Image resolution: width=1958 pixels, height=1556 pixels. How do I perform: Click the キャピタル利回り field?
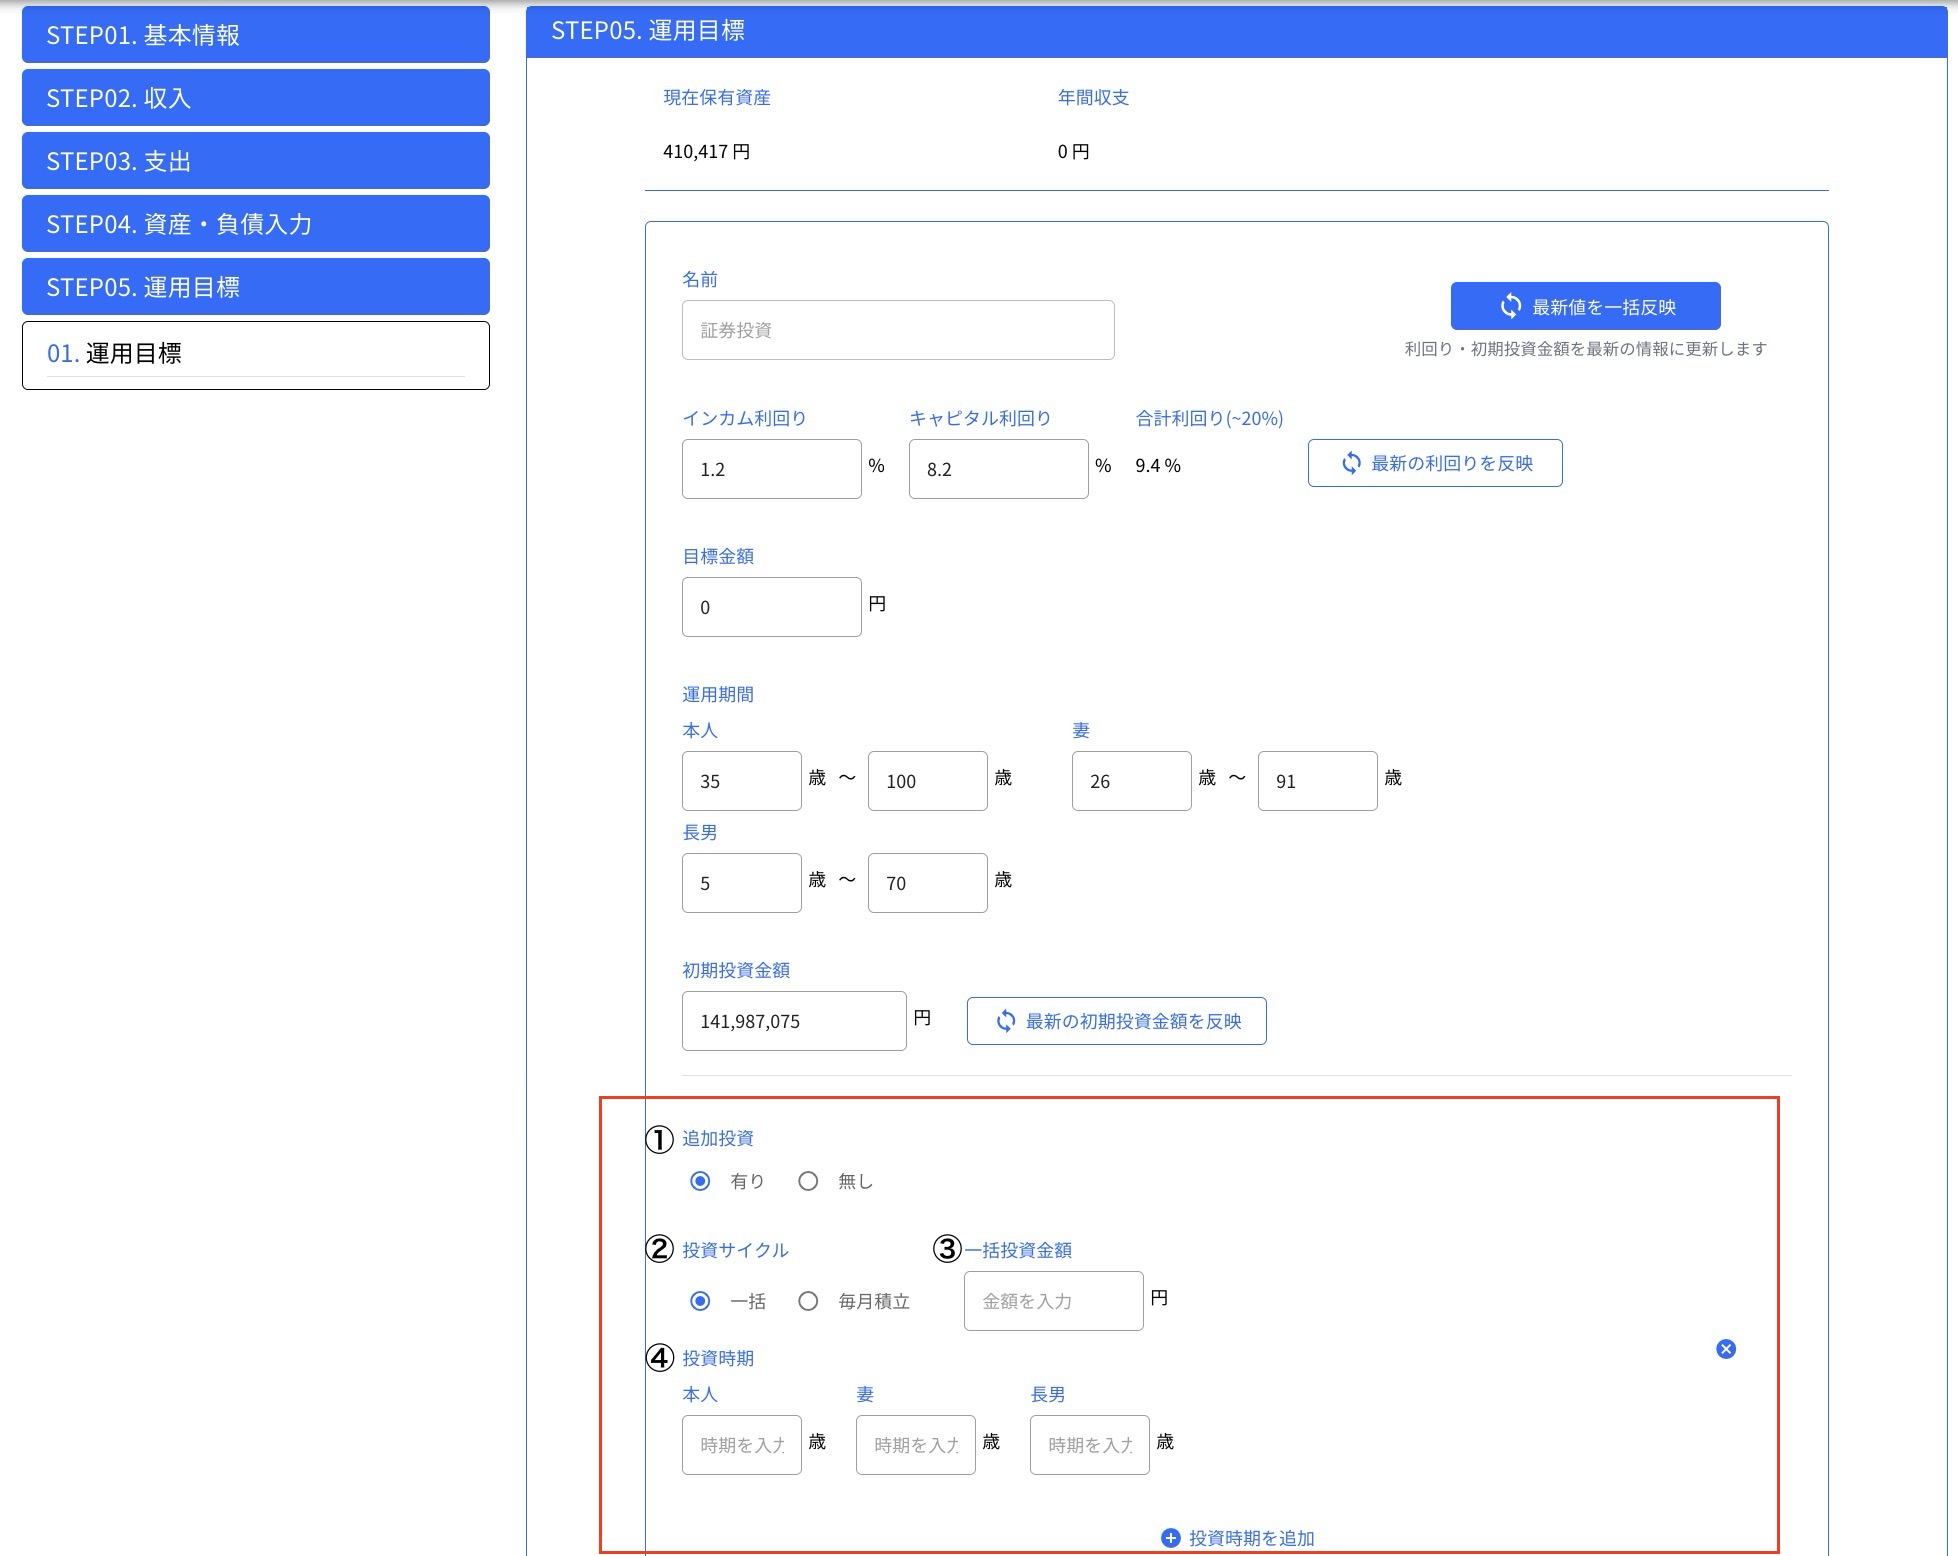(999, 469)
